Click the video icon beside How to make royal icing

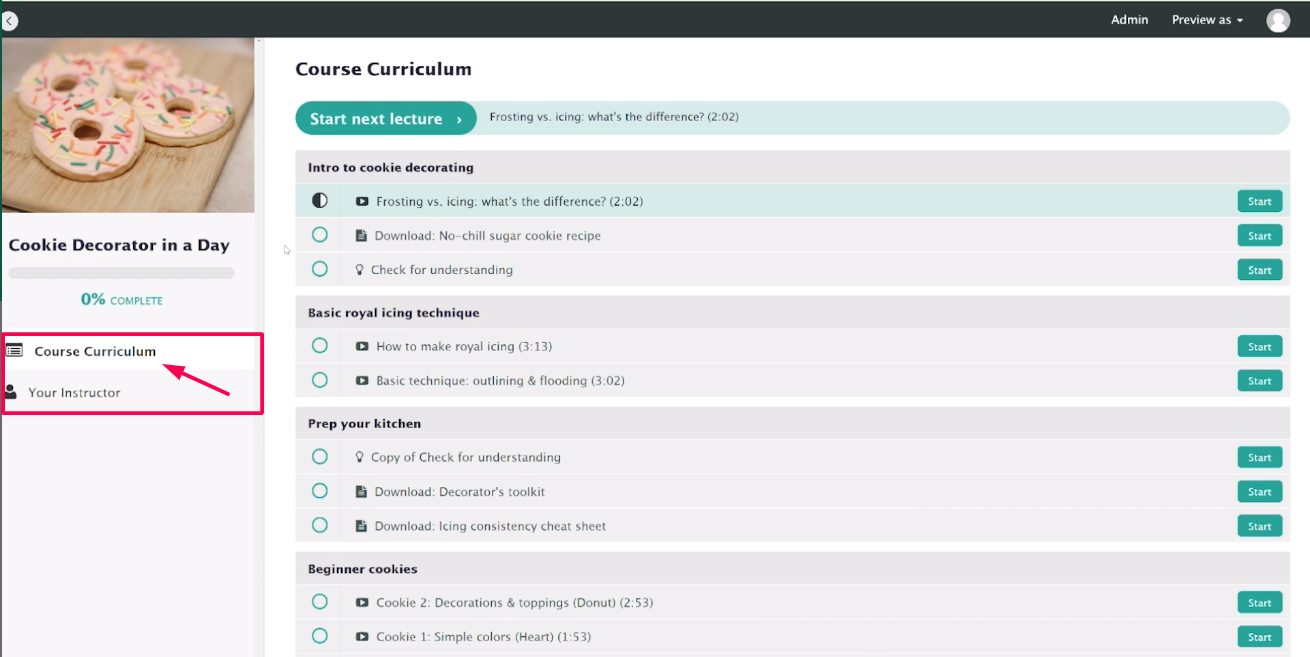pyautogui.click(x=361, y=346)
